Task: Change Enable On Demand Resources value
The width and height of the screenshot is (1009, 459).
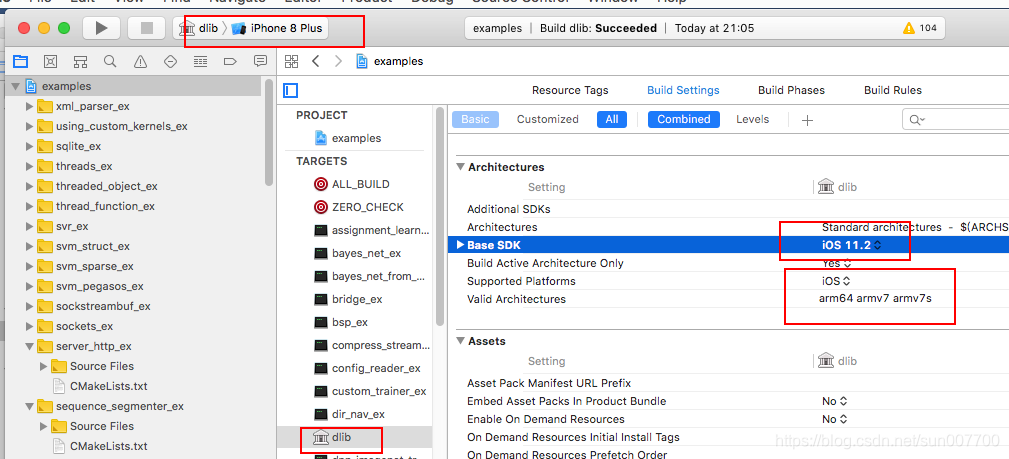Action: click(x=835, y=419)
